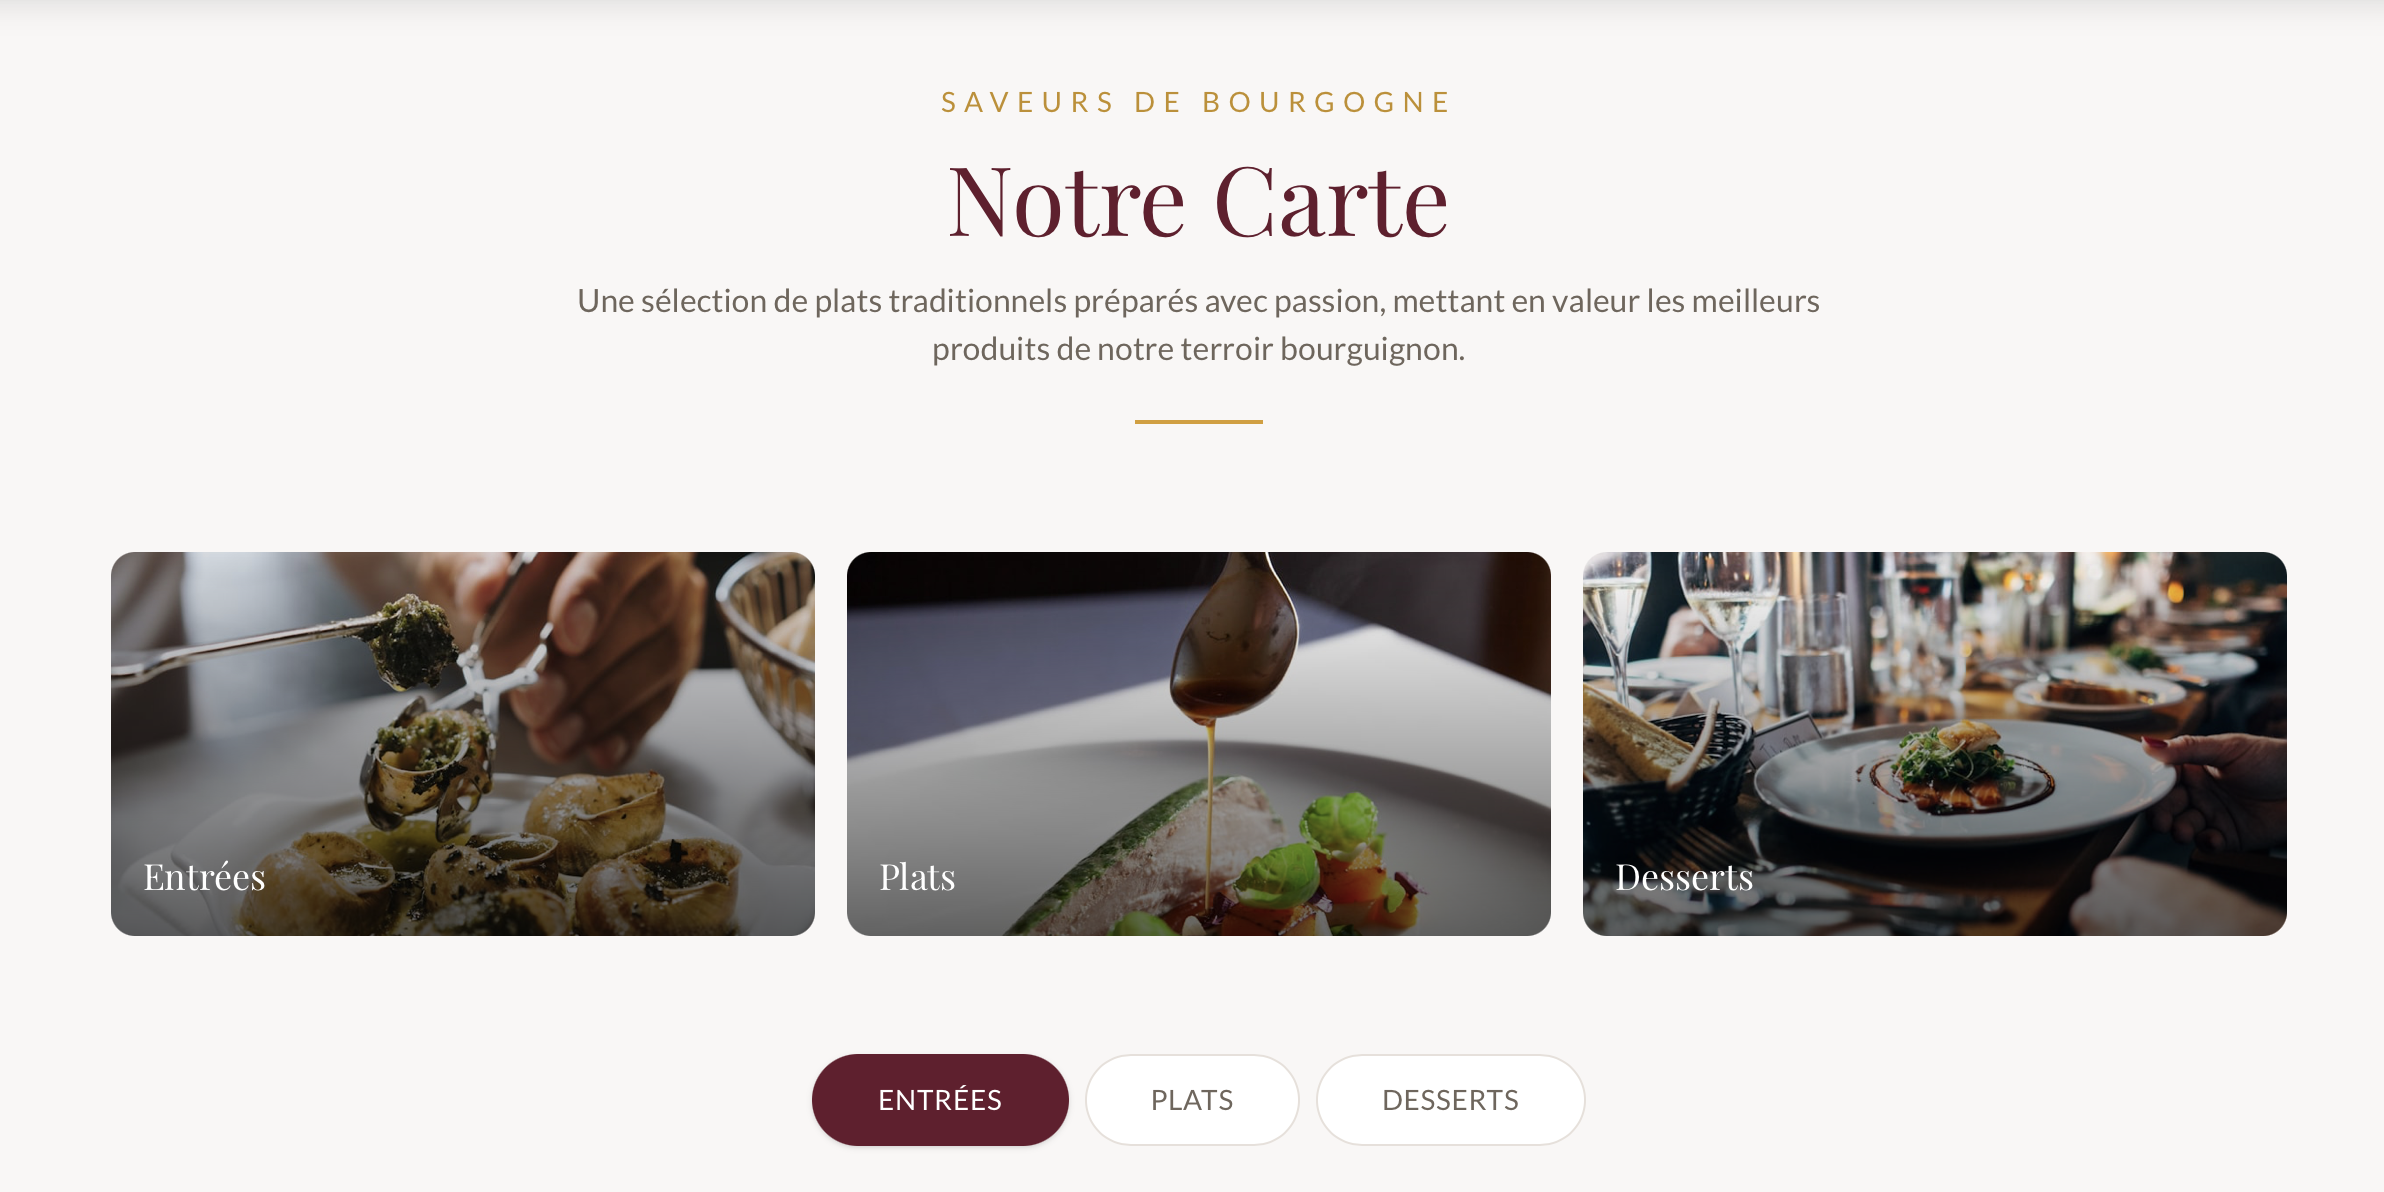Click the 'Entrées' caption on the first card
Screen dimensions: 2384x1192
(x=204, y=876)
